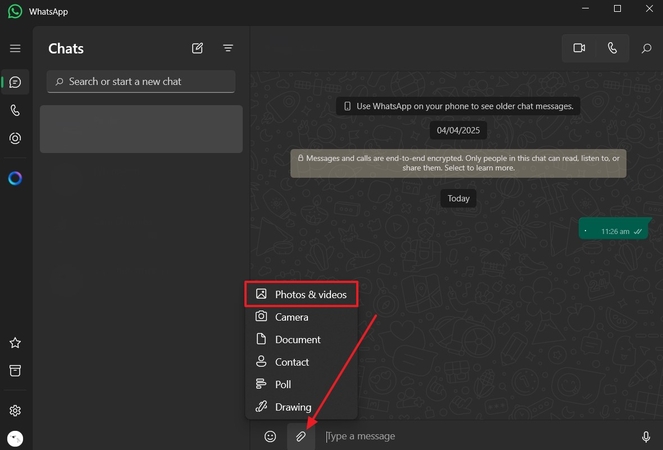Open the profile picture avatar

[15, 439]
